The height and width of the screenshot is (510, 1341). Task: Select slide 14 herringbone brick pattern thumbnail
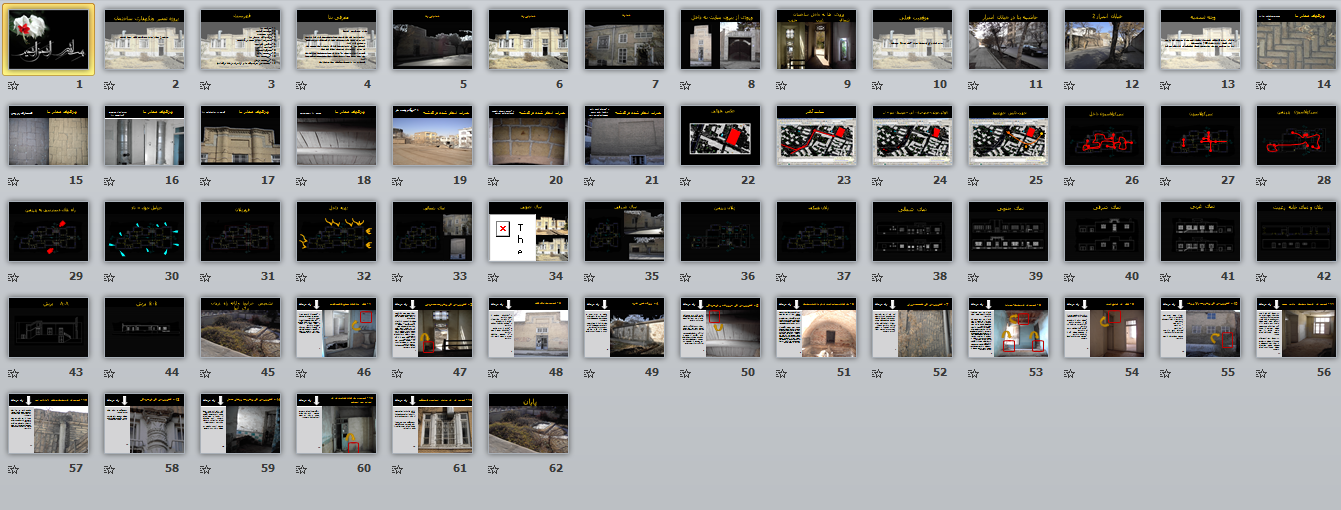click(x=1297, y=39)
